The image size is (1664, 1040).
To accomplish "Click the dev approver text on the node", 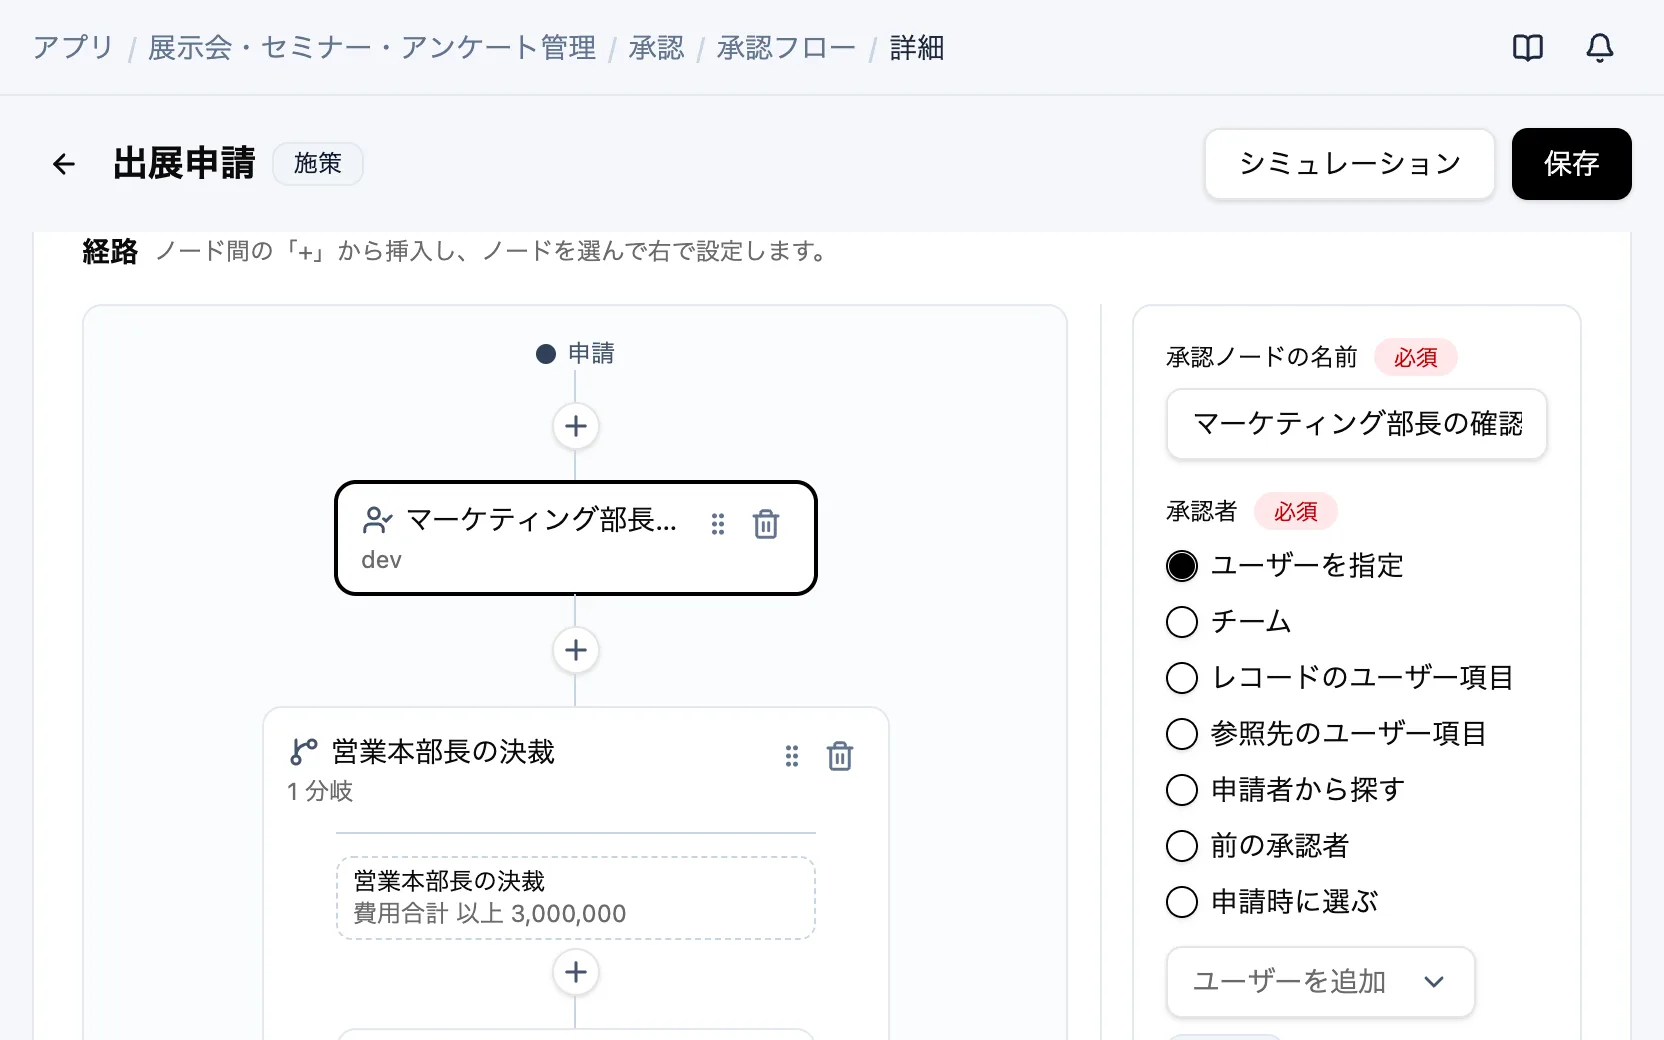I will (381, 560).
